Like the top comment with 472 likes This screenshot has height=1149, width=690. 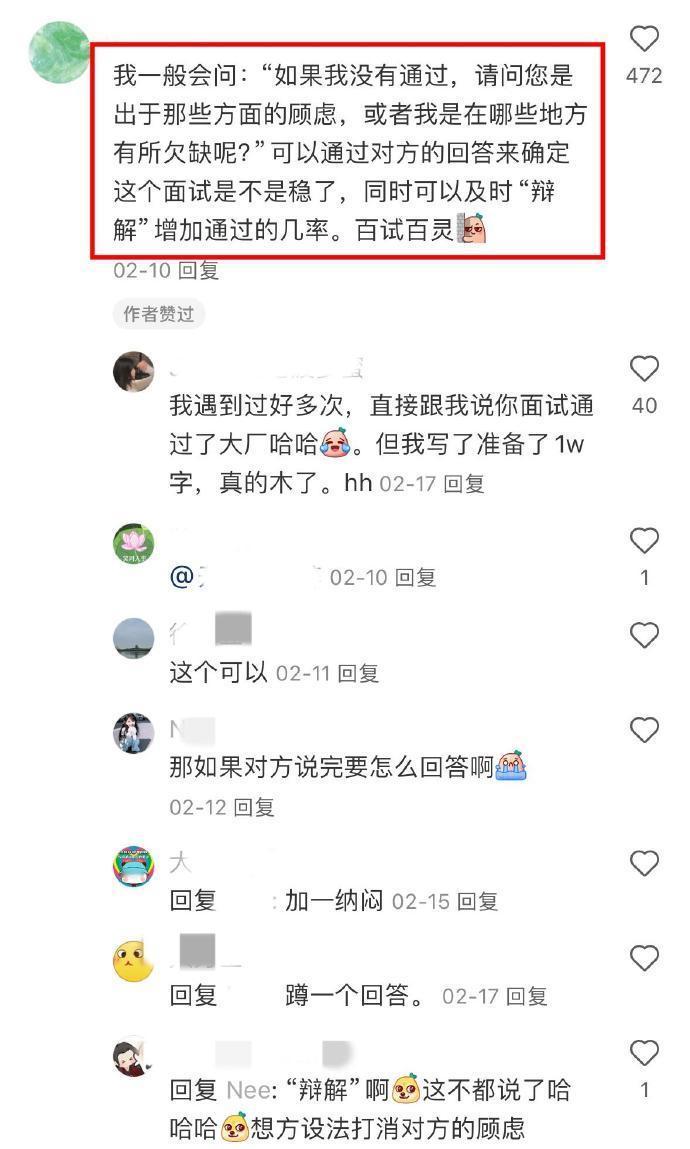(x=645, y=38)
